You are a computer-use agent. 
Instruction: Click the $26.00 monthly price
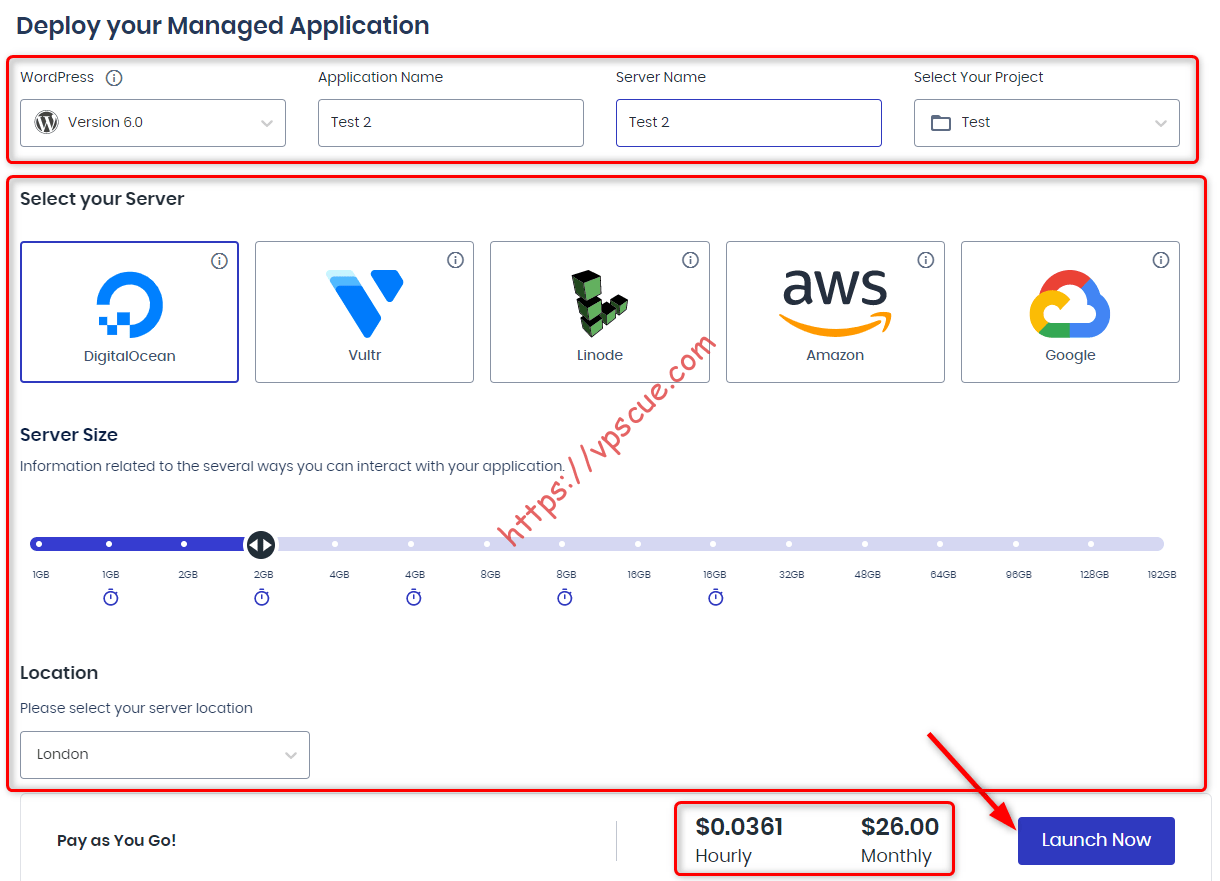pyautogui.click(x=900, y=827)
